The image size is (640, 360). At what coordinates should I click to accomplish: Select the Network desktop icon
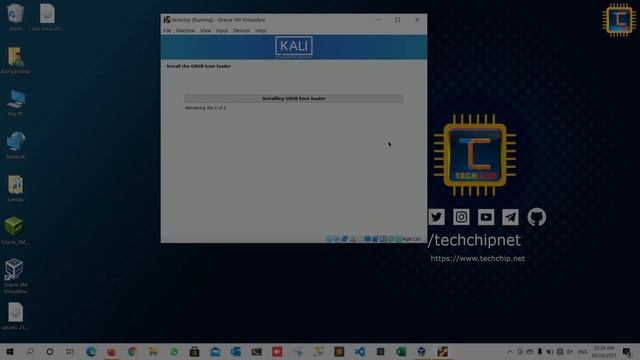(x=16, y=145)
